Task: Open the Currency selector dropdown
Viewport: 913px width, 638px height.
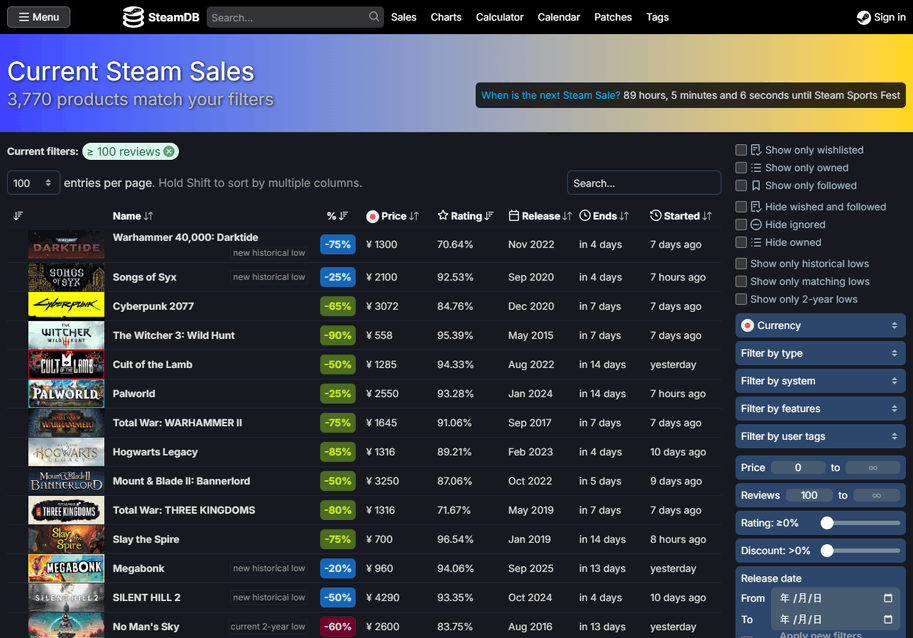Action: (x=820, y=326)
